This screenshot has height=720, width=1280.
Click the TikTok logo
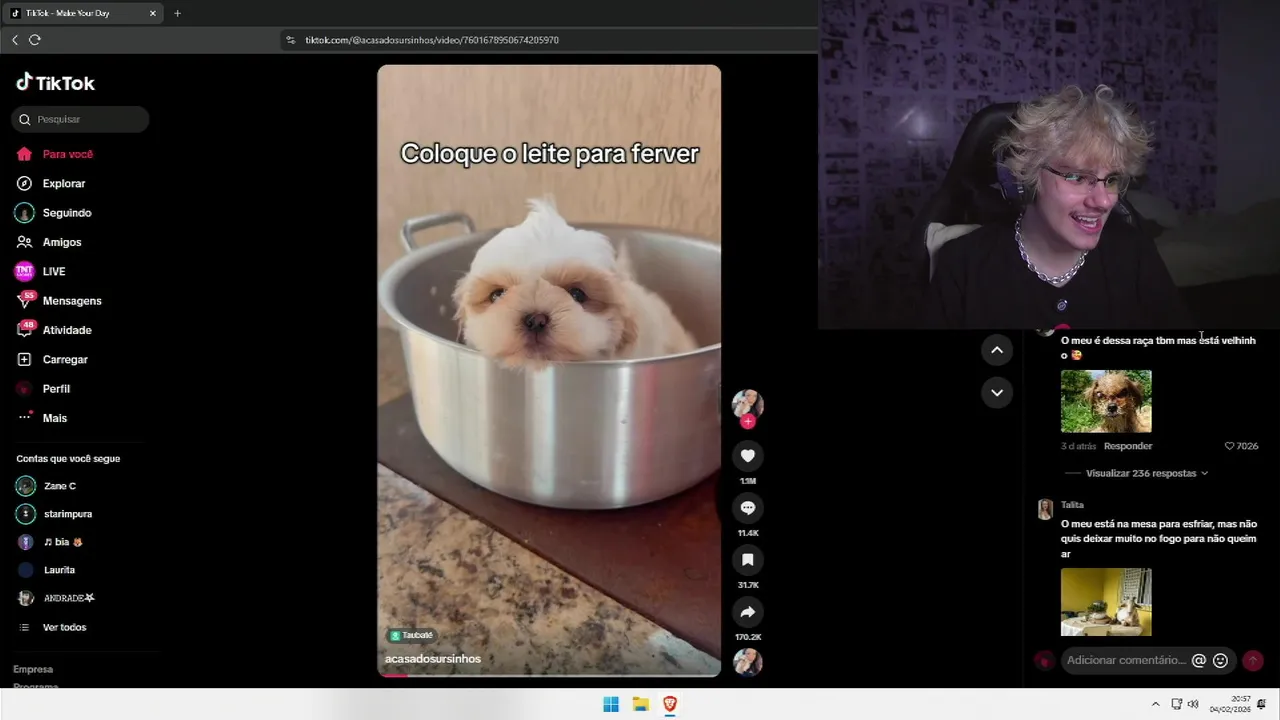coord(55,83)
